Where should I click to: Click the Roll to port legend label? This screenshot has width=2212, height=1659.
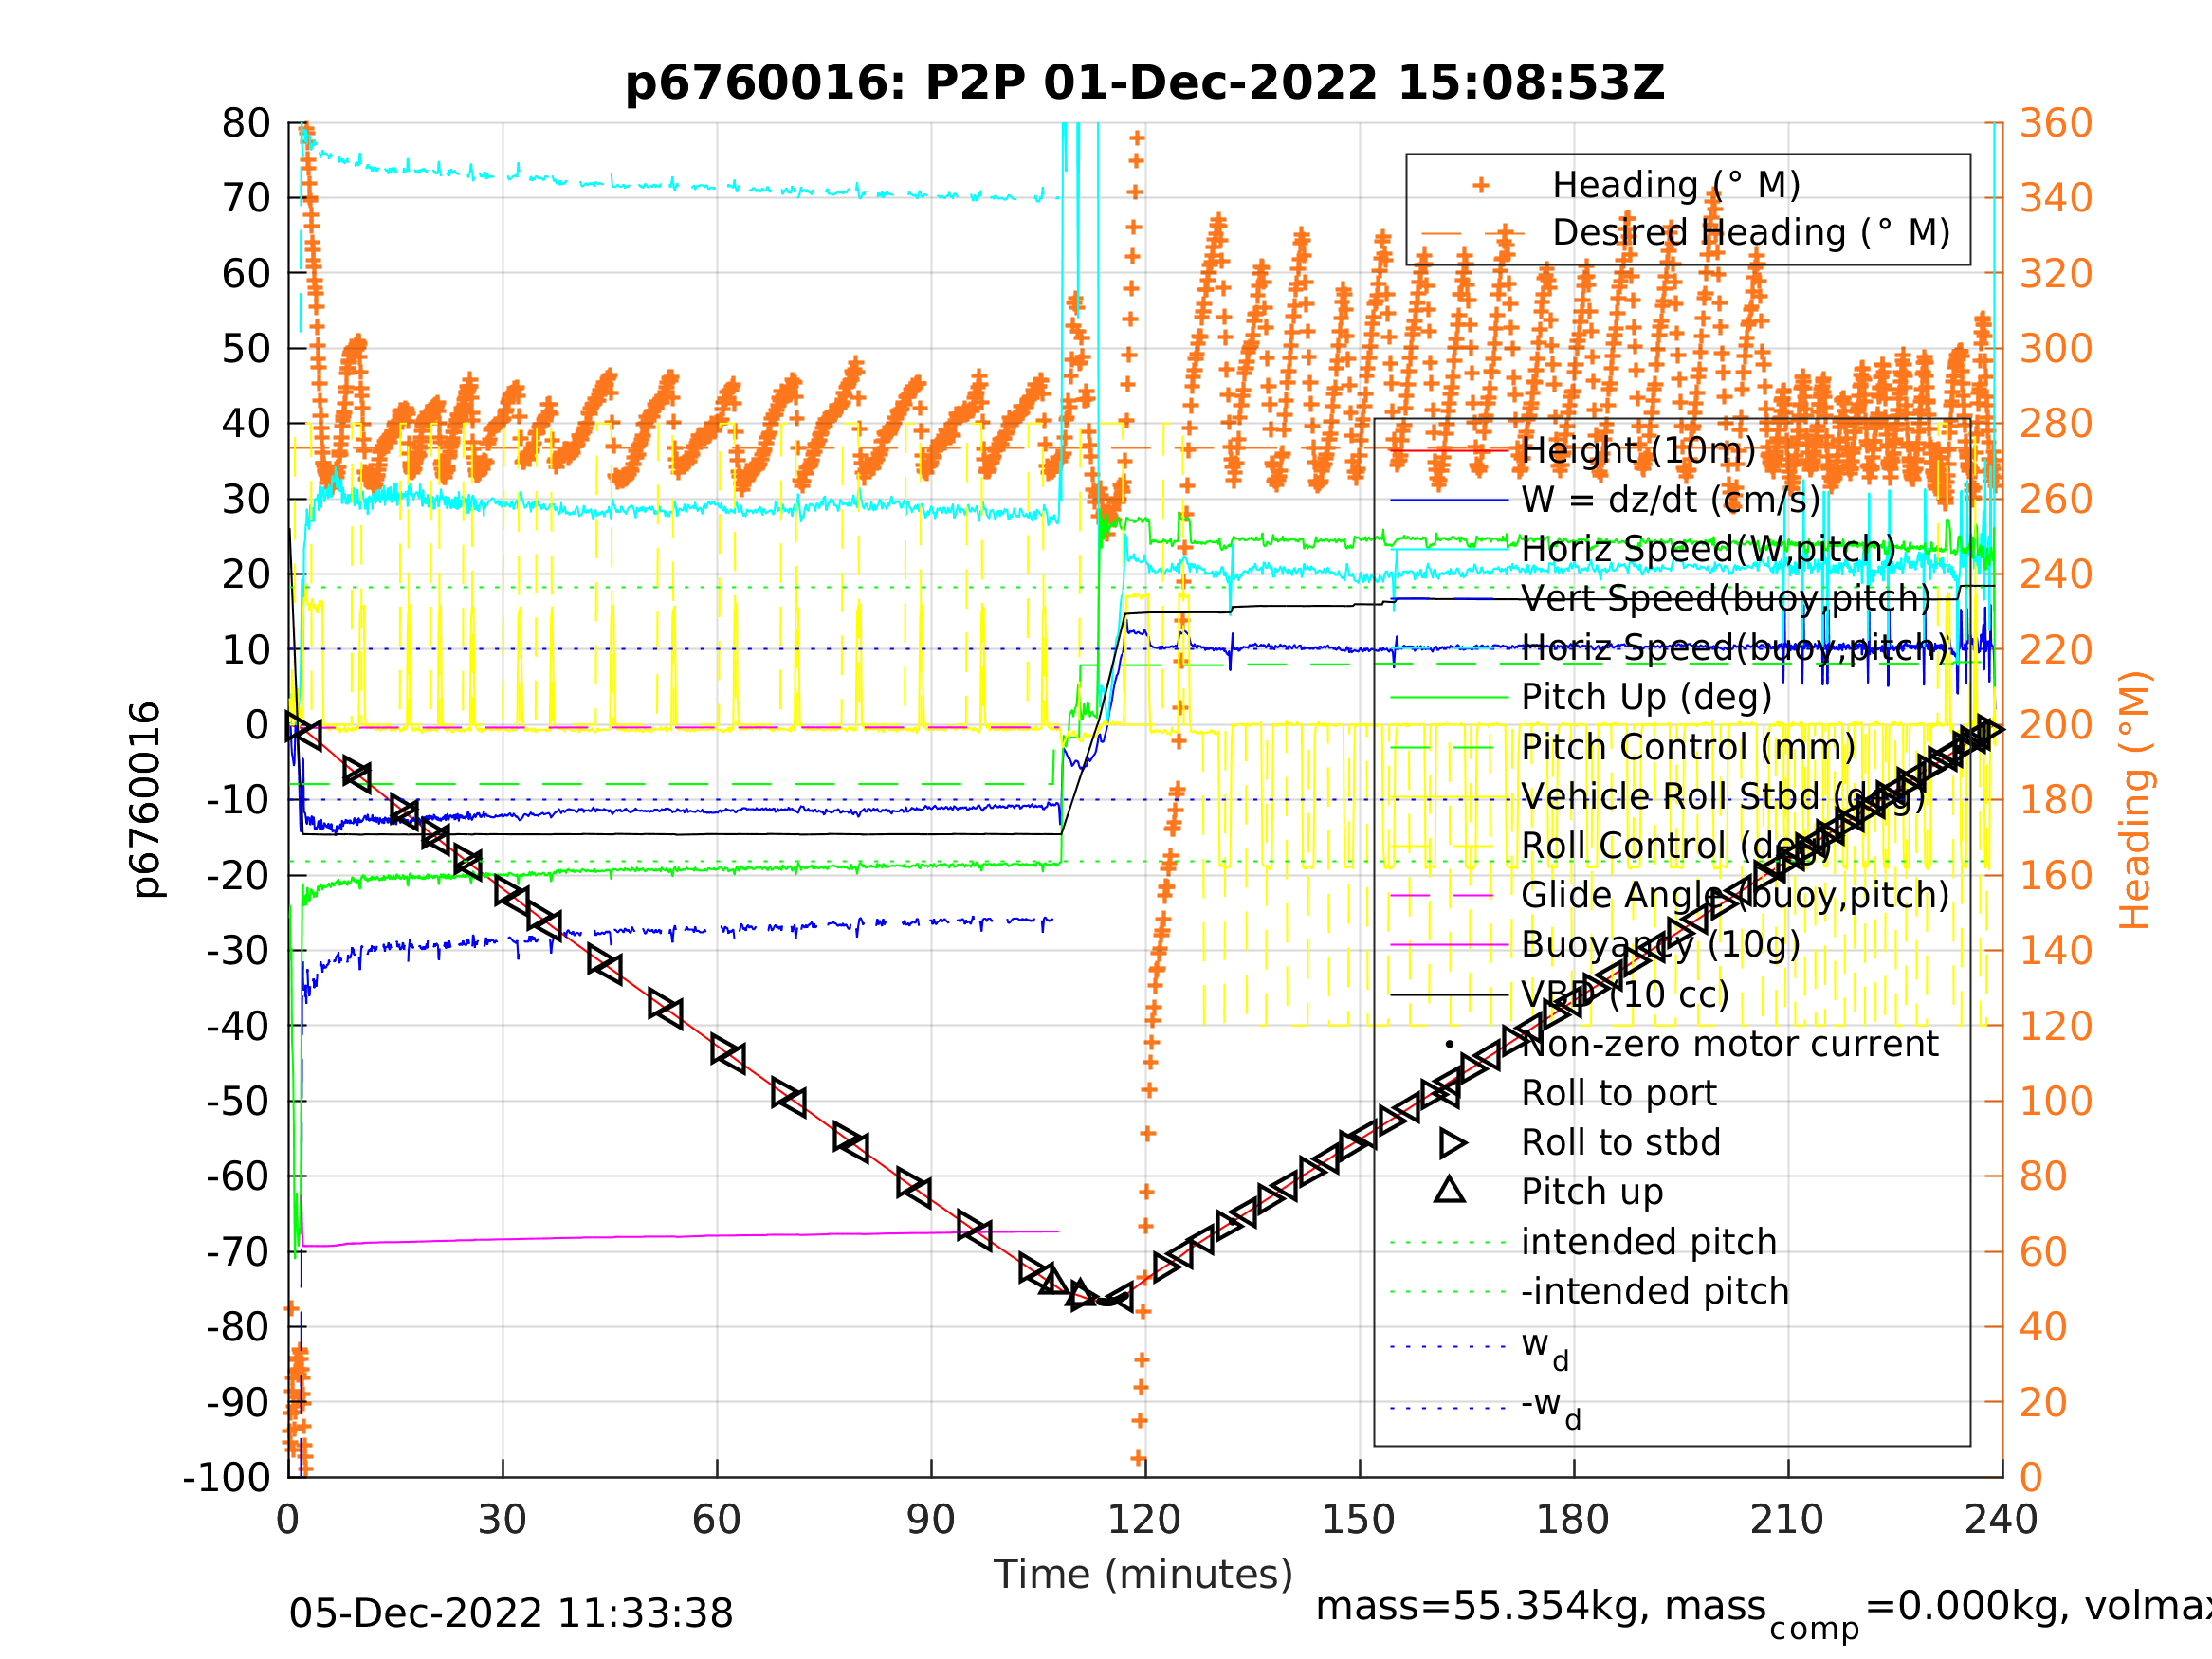click(x=1619, y=1093)
